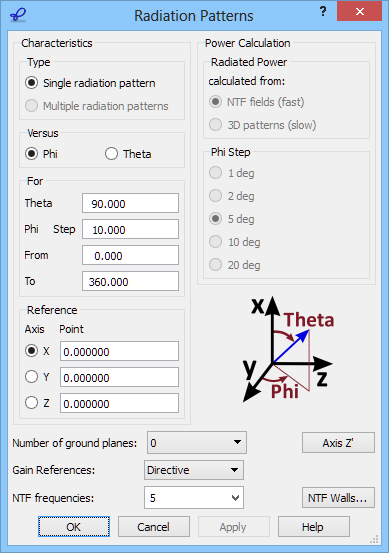Image resolution: width=389 pixels, height=553 pixels.
Task: Click the To angle input field
Action: tap(130, 281)
